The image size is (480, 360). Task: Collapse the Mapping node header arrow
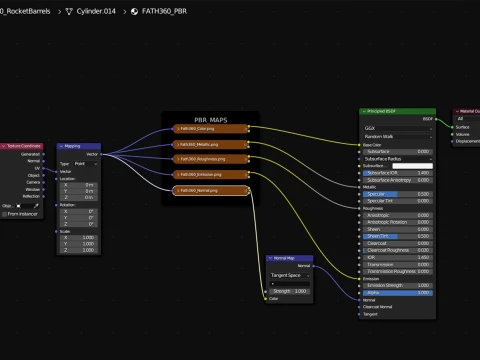[61, 146]
